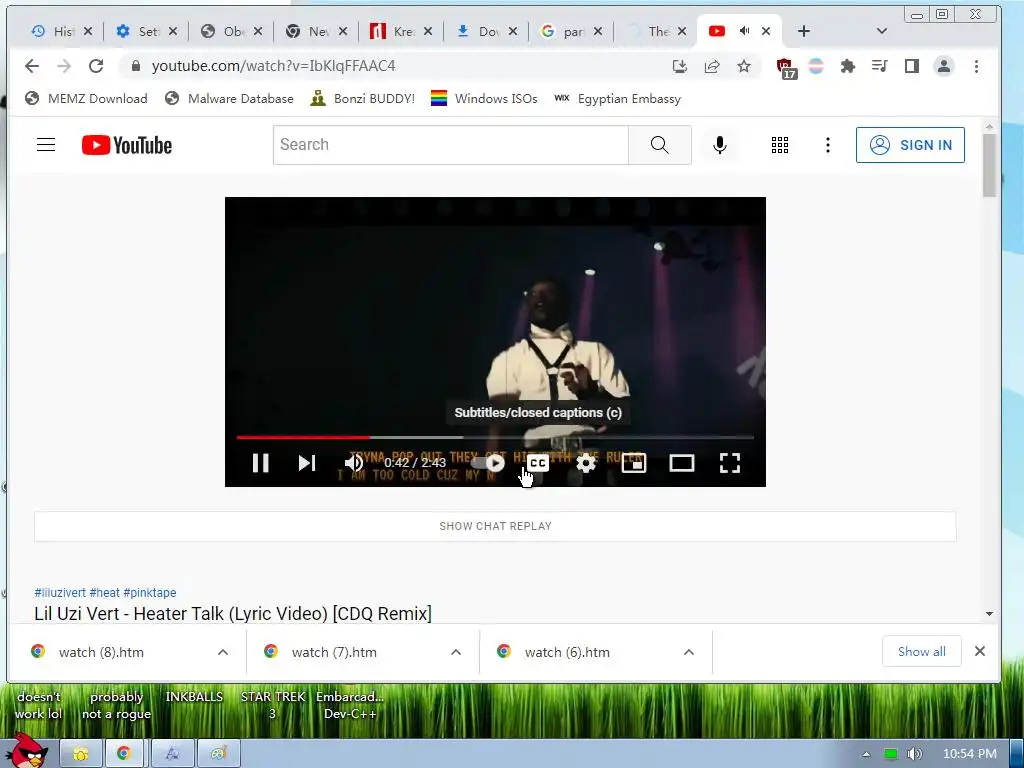The height and width of the screenshot is (768, 1024).
Task: Focus the YouTube search box
Action: tap(451, 145)
